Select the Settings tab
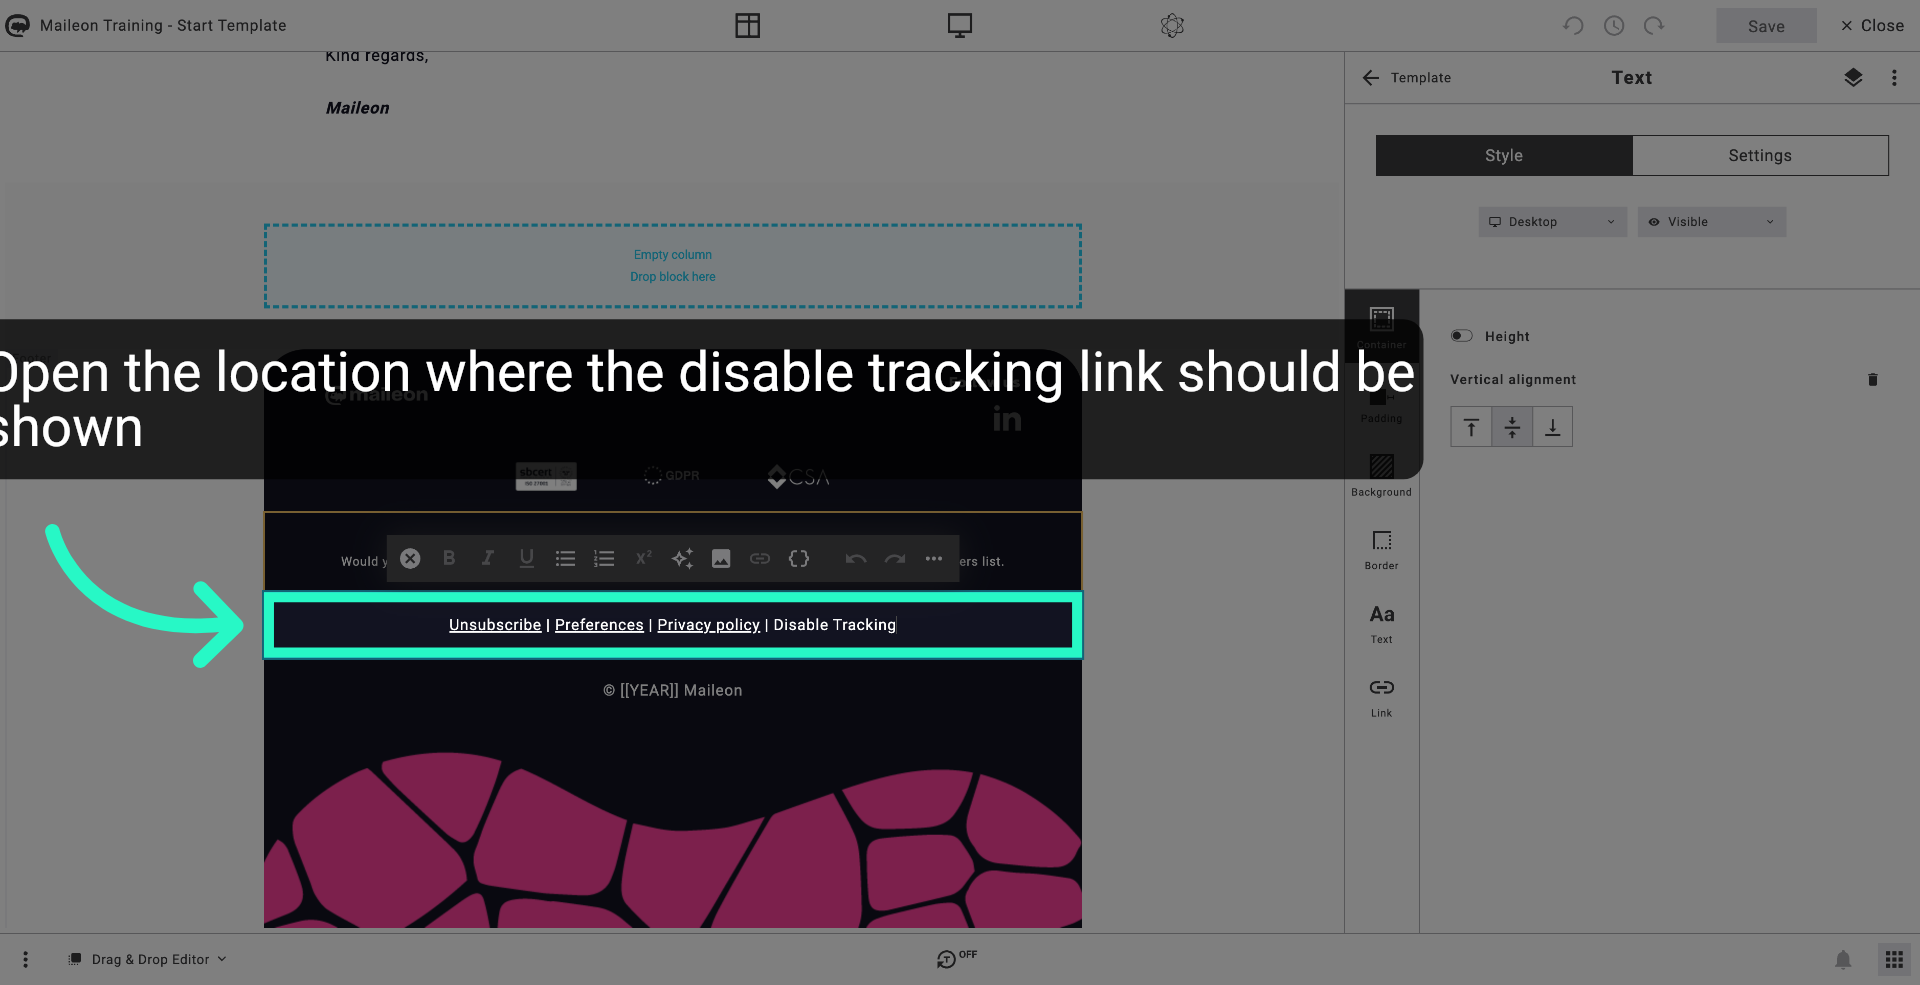1920x985 pixels. pyautogui.click(x=1760, y=156)
